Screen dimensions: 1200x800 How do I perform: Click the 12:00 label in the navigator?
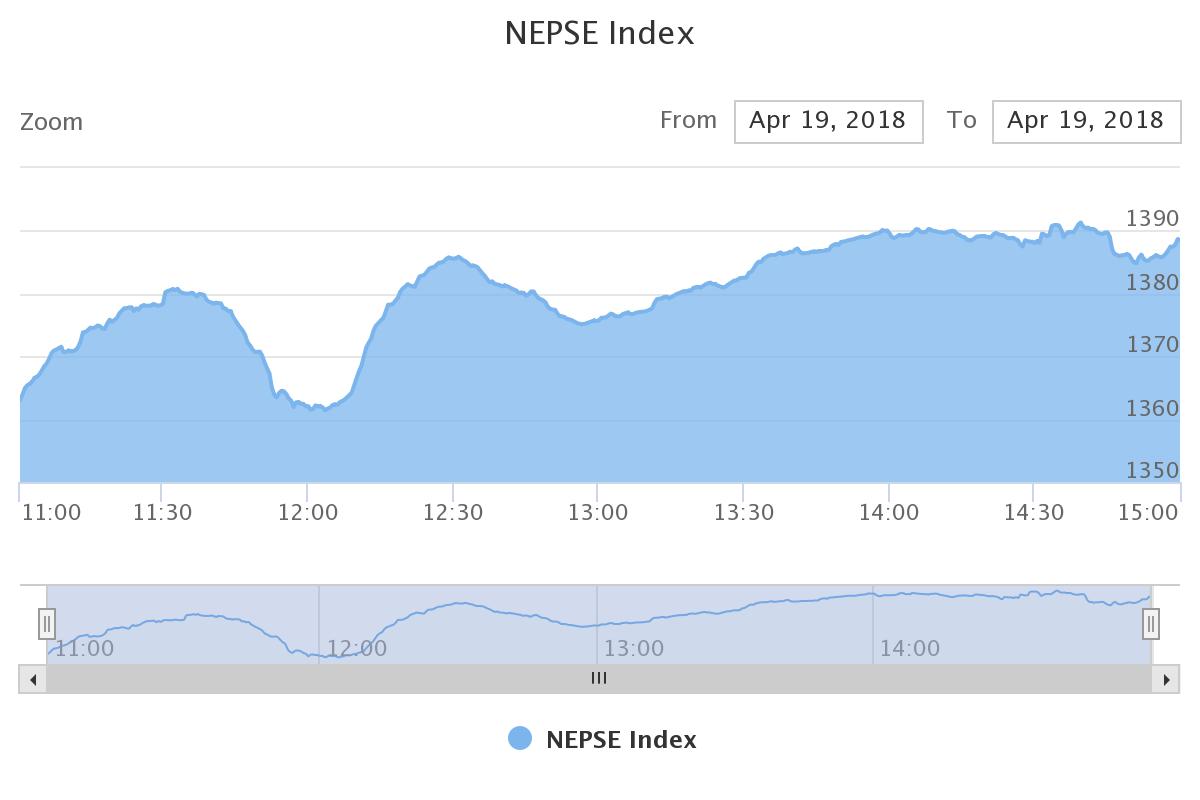(357, 648)
